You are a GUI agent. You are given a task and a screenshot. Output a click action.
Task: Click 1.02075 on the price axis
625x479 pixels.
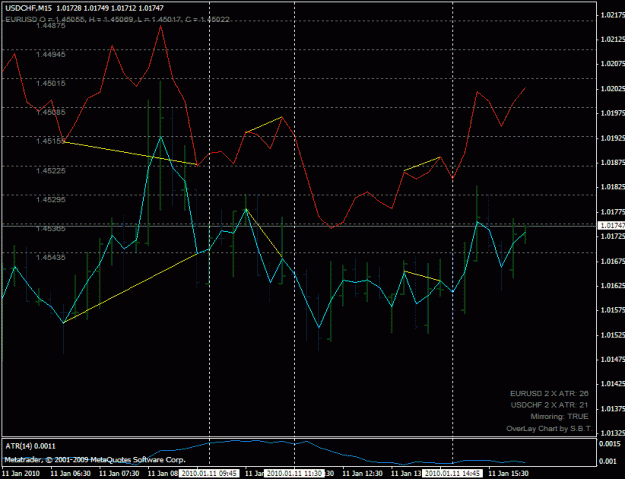(x=613, y=64)
